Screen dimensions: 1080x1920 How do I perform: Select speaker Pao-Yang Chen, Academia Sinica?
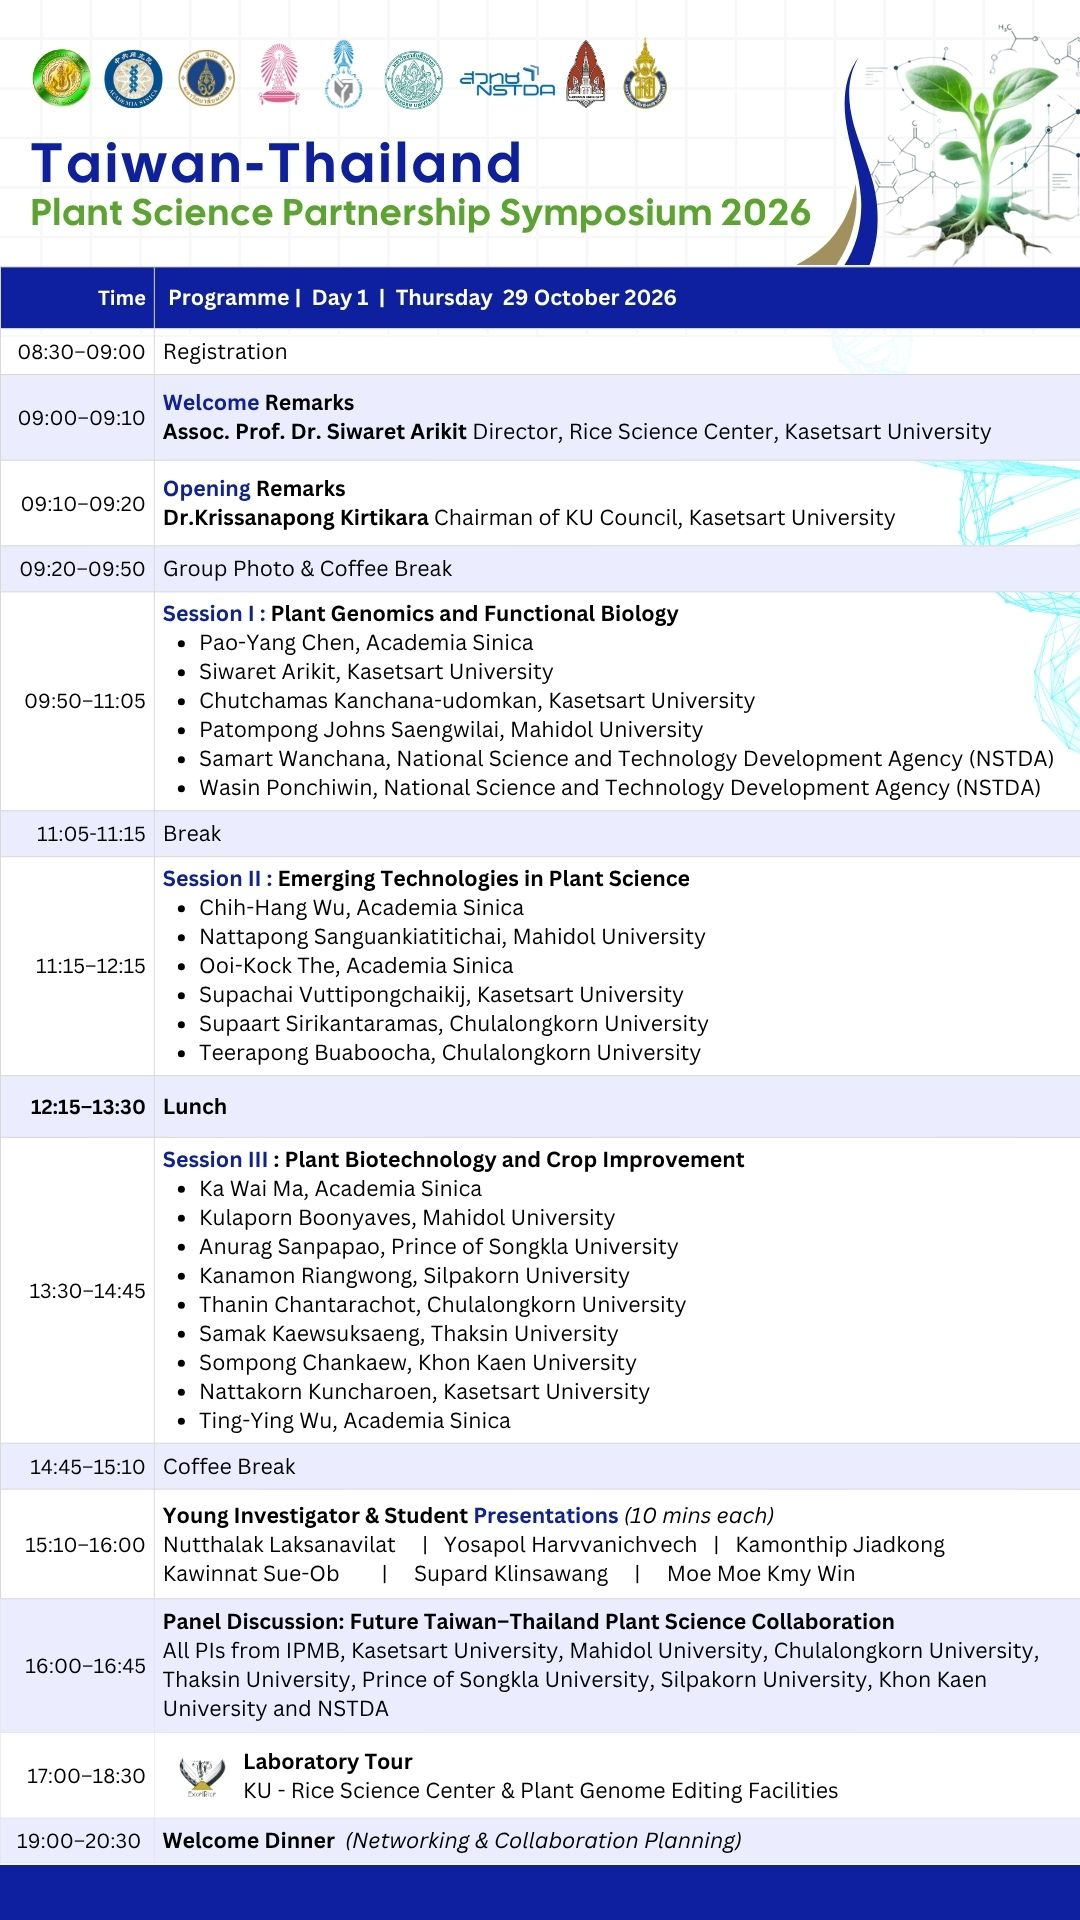(366, 643)
